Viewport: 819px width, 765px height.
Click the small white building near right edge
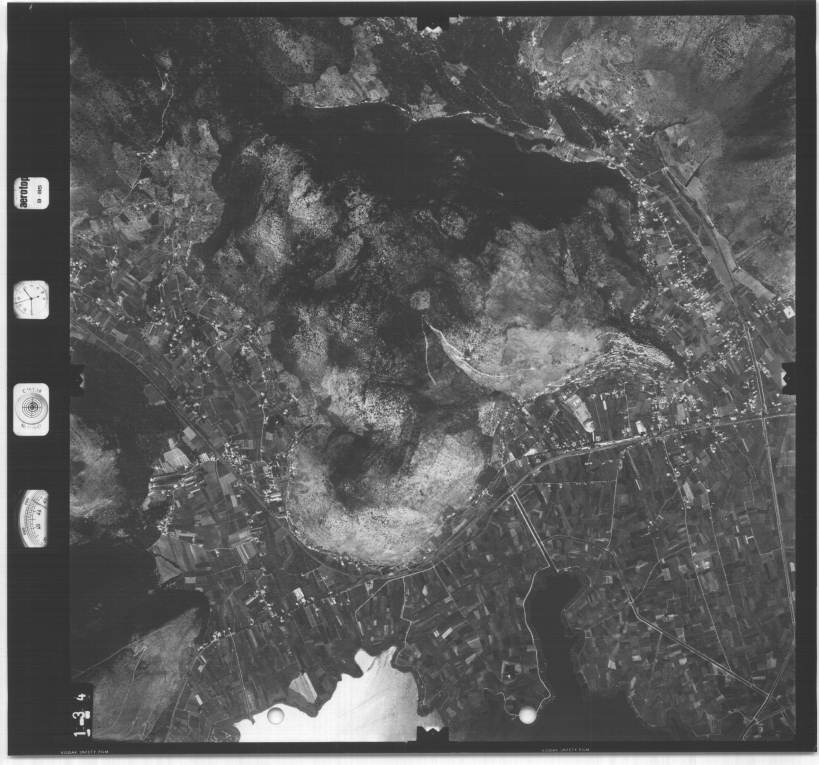click(x=788, y=313)
